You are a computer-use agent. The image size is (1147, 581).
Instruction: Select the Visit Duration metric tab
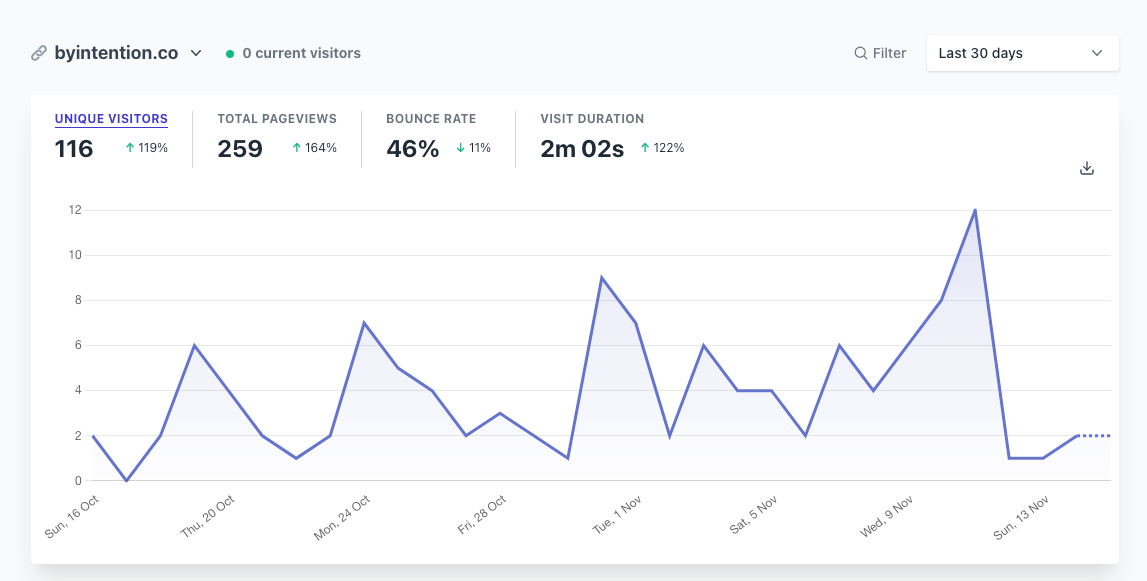[x=593, y=119]
